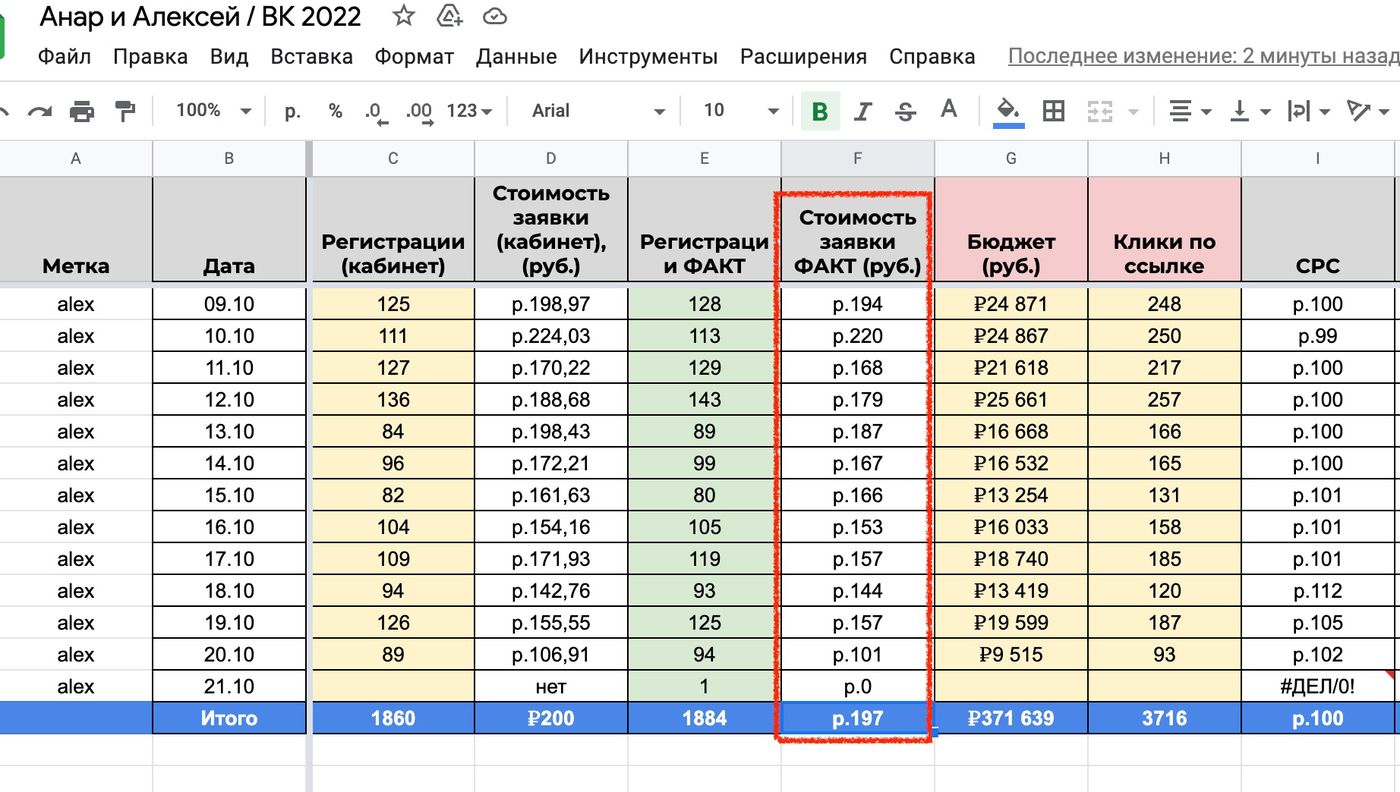Select date cell 21.10

[x=229, y=687]
